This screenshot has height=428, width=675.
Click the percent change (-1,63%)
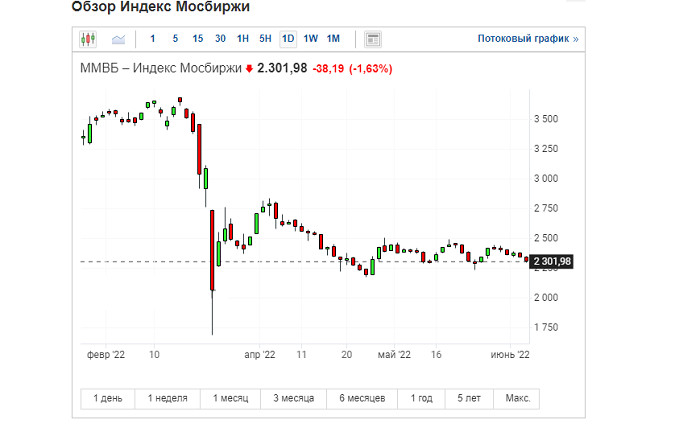(371, 68)
